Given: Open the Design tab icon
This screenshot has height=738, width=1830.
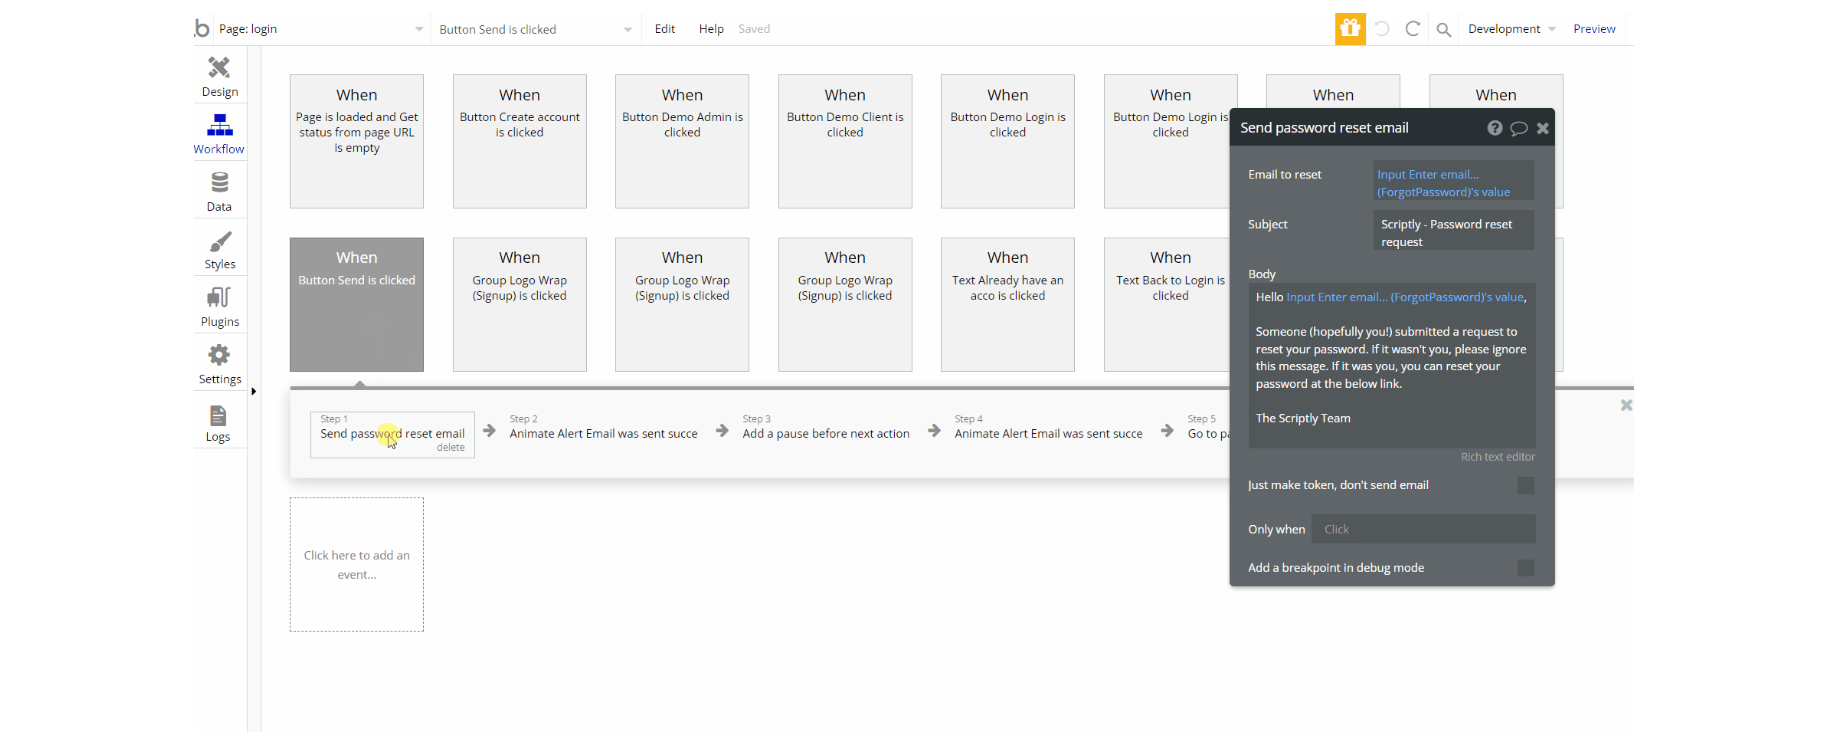Looking at the screenshot, I should [219, 67].
